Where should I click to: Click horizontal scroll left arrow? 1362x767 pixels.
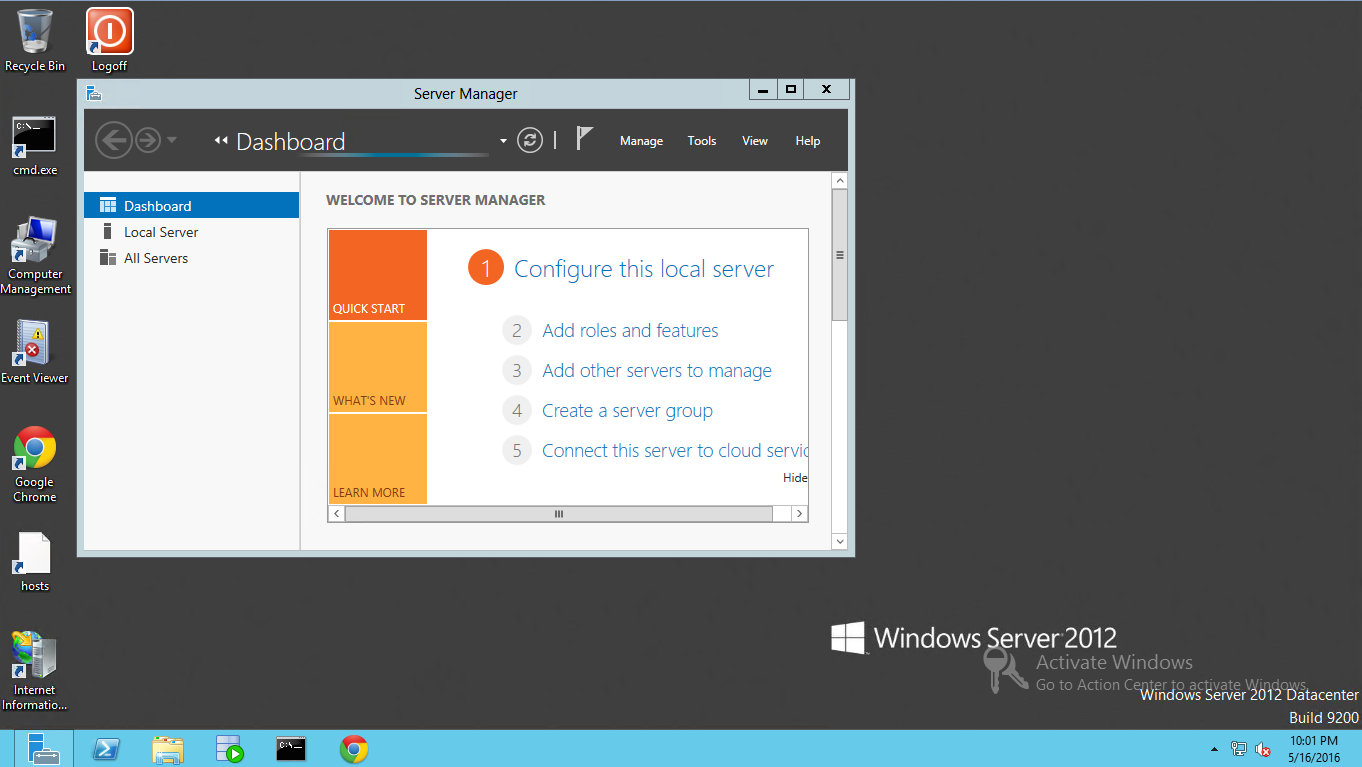click(337, 514)
